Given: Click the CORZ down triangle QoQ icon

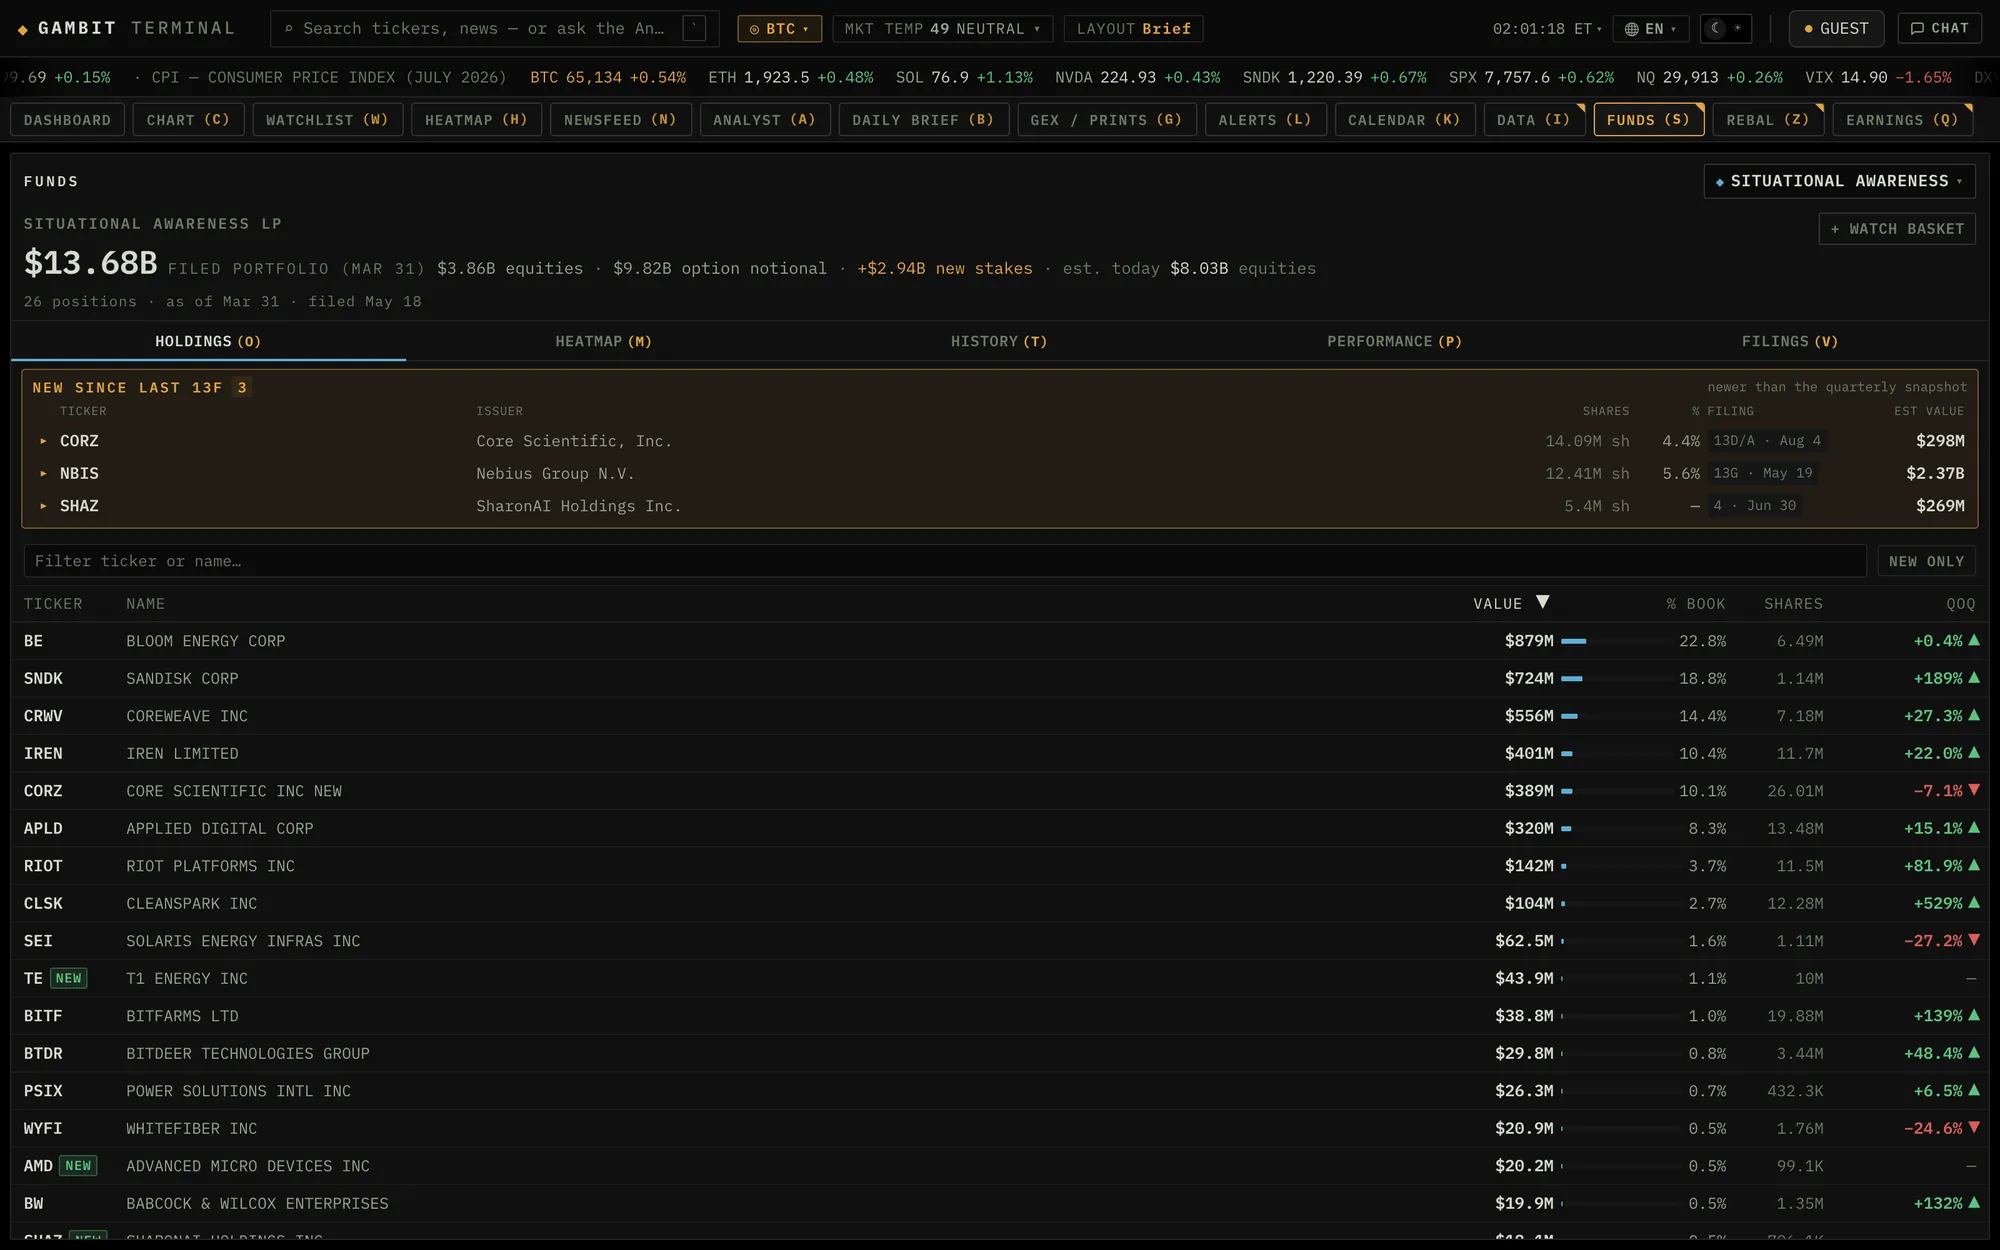Looking at the screenshot, I should [1973, 790].
